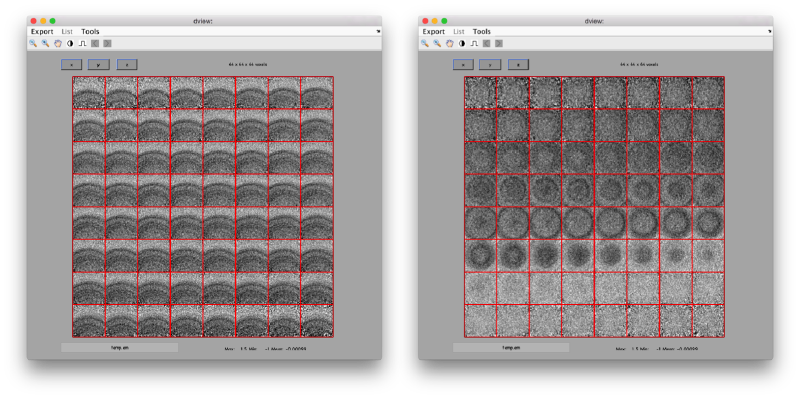This screenshot has height=398, width=800.
Task: Open the contrast half-circle tool in the arc-slices window
Action: [70, 43]
